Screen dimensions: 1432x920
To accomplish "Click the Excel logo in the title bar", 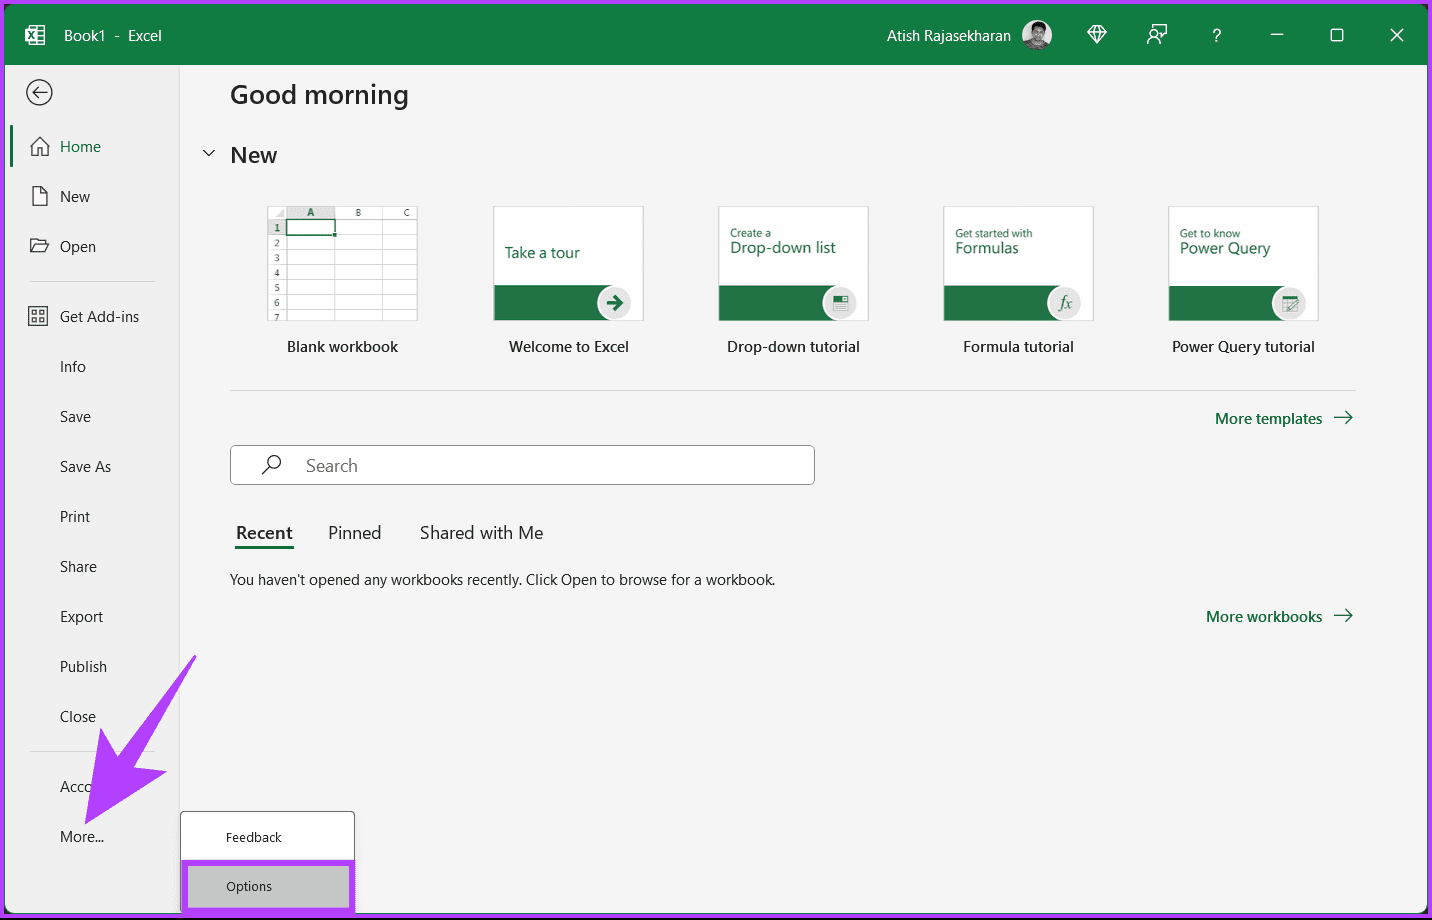I will coord(34,34).
